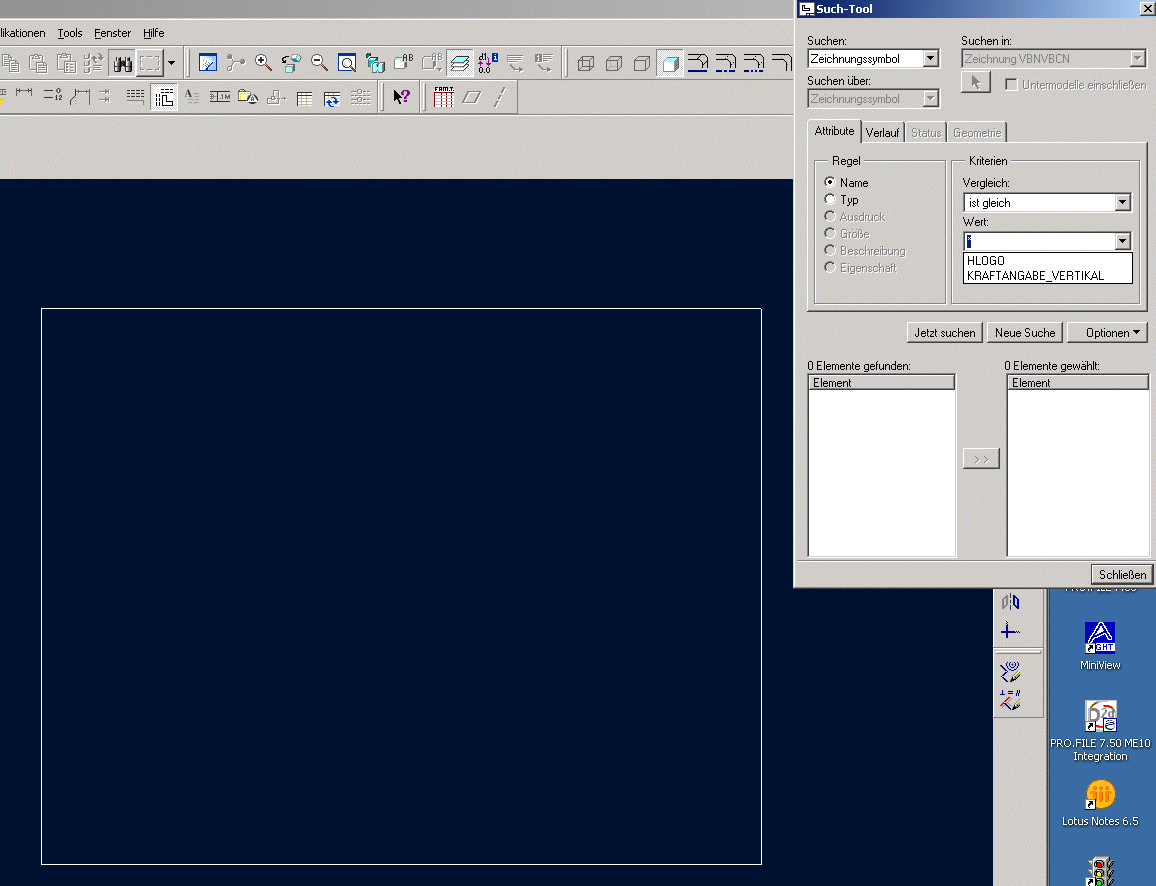1156x886 pixels.
Task: Open the binoculars search tool icon
Action: click(x=122, y=63)
